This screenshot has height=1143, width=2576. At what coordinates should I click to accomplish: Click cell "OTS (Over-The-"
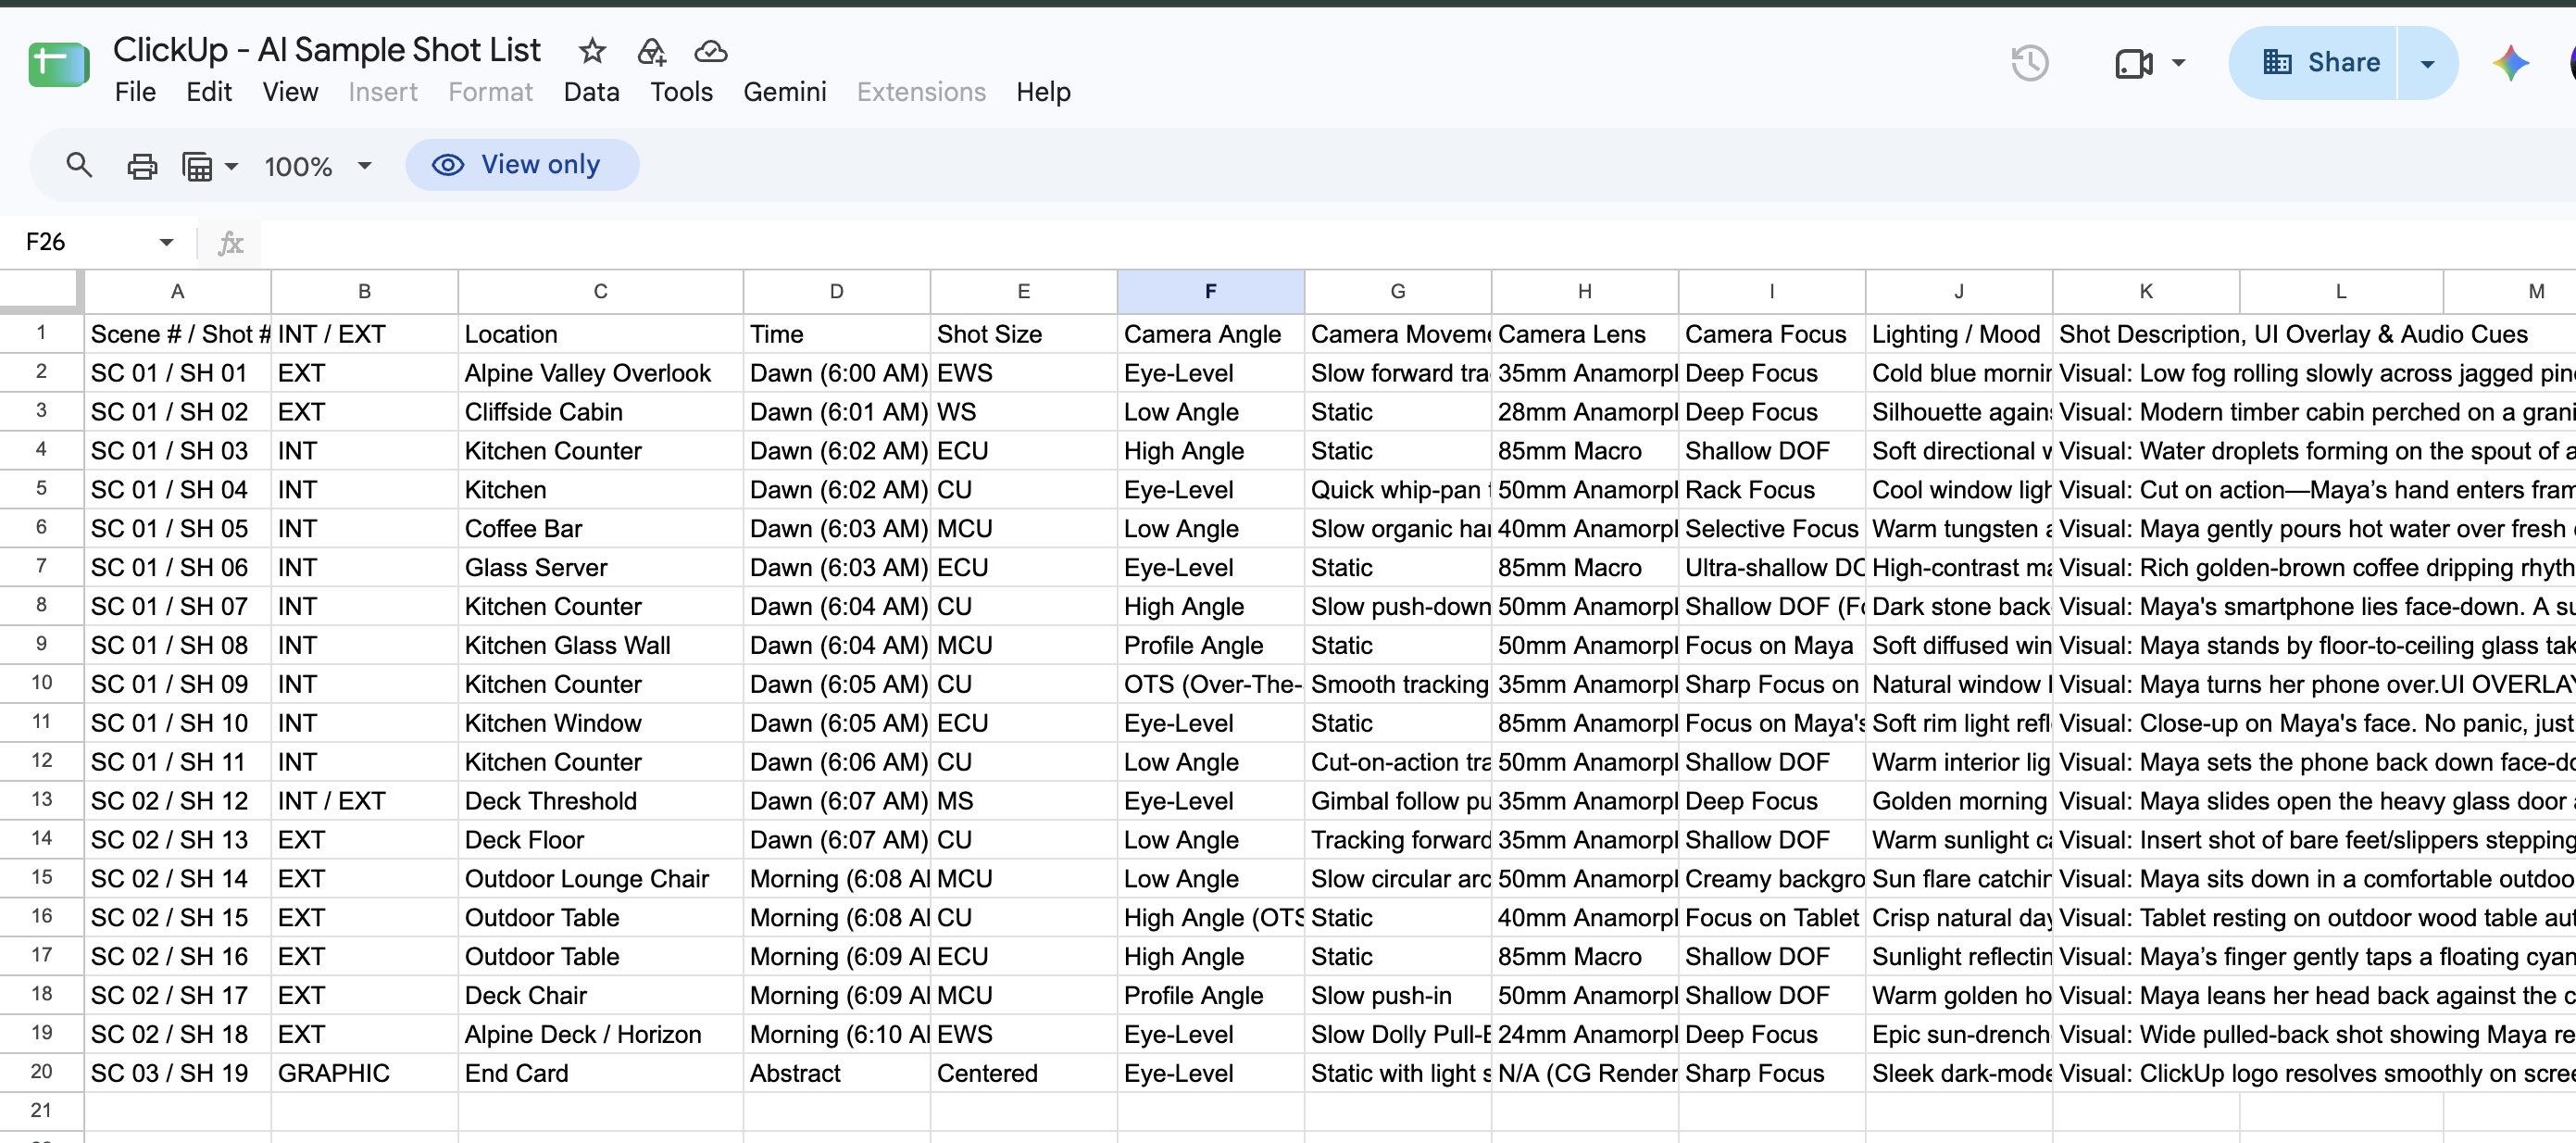(1210, 684)
